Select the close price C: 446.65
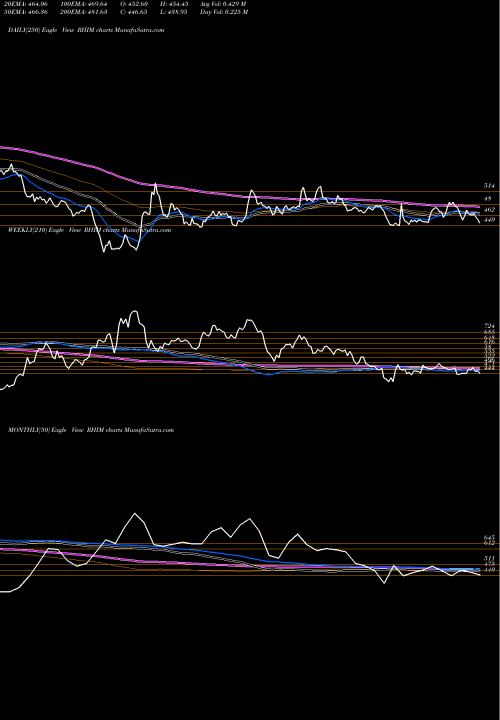This screenshot has width=500, height=720. point(135,12)
